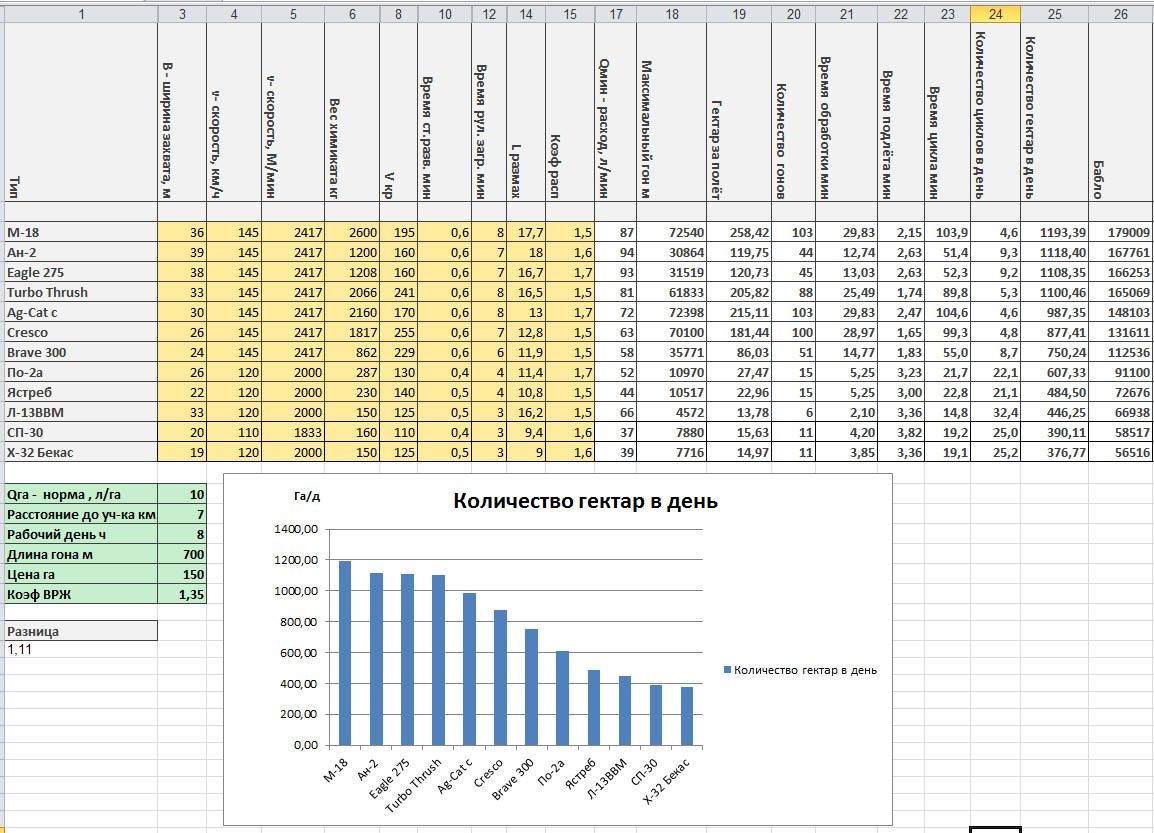This screenshot has width=1154, height=833.
Task: Click the Вес химиката кг header
Action: [352, 112]
